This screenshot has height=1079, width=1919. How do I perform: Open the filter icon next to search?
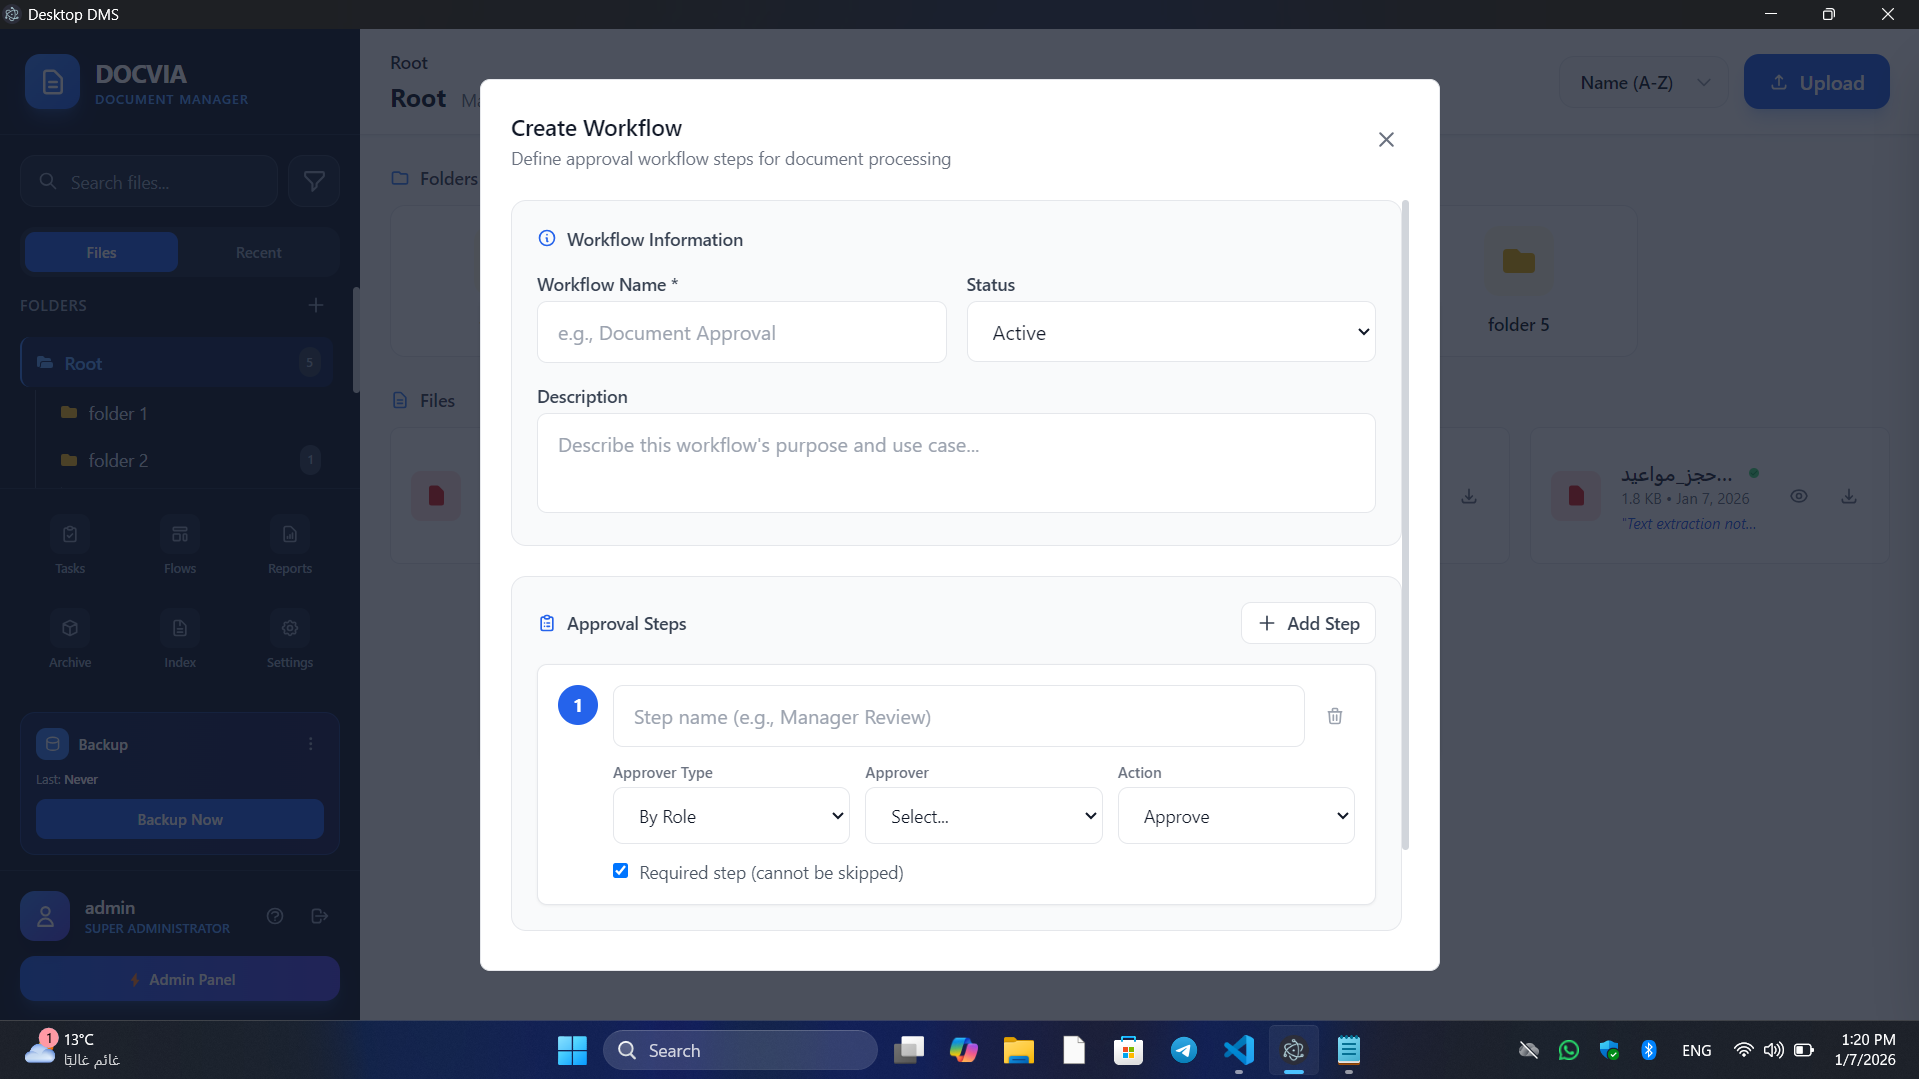(314, 182)
